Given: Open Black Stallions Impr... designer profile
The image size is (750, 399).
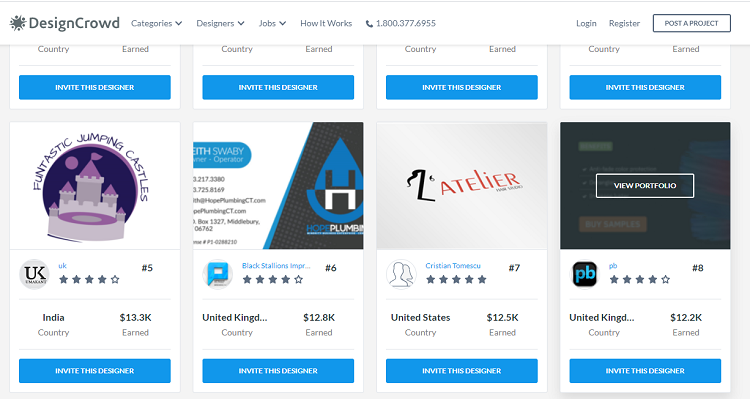Looking at the screenshot, I should pyautogui.click(x=276, y=266).
